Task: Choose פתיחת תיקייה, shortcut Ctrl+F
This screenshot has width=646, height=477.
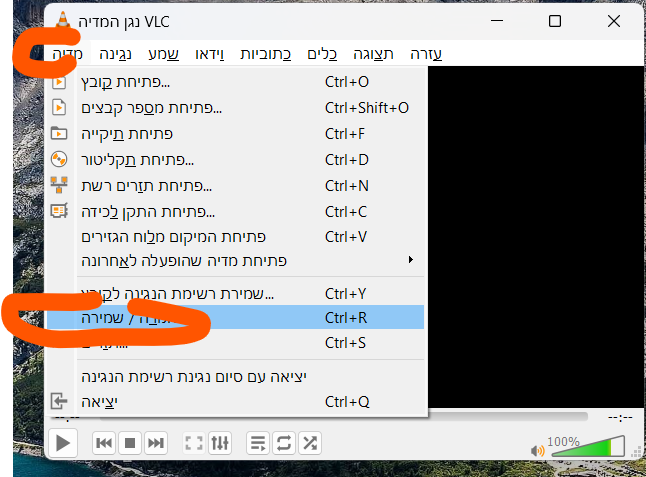Action: (236, 134)
